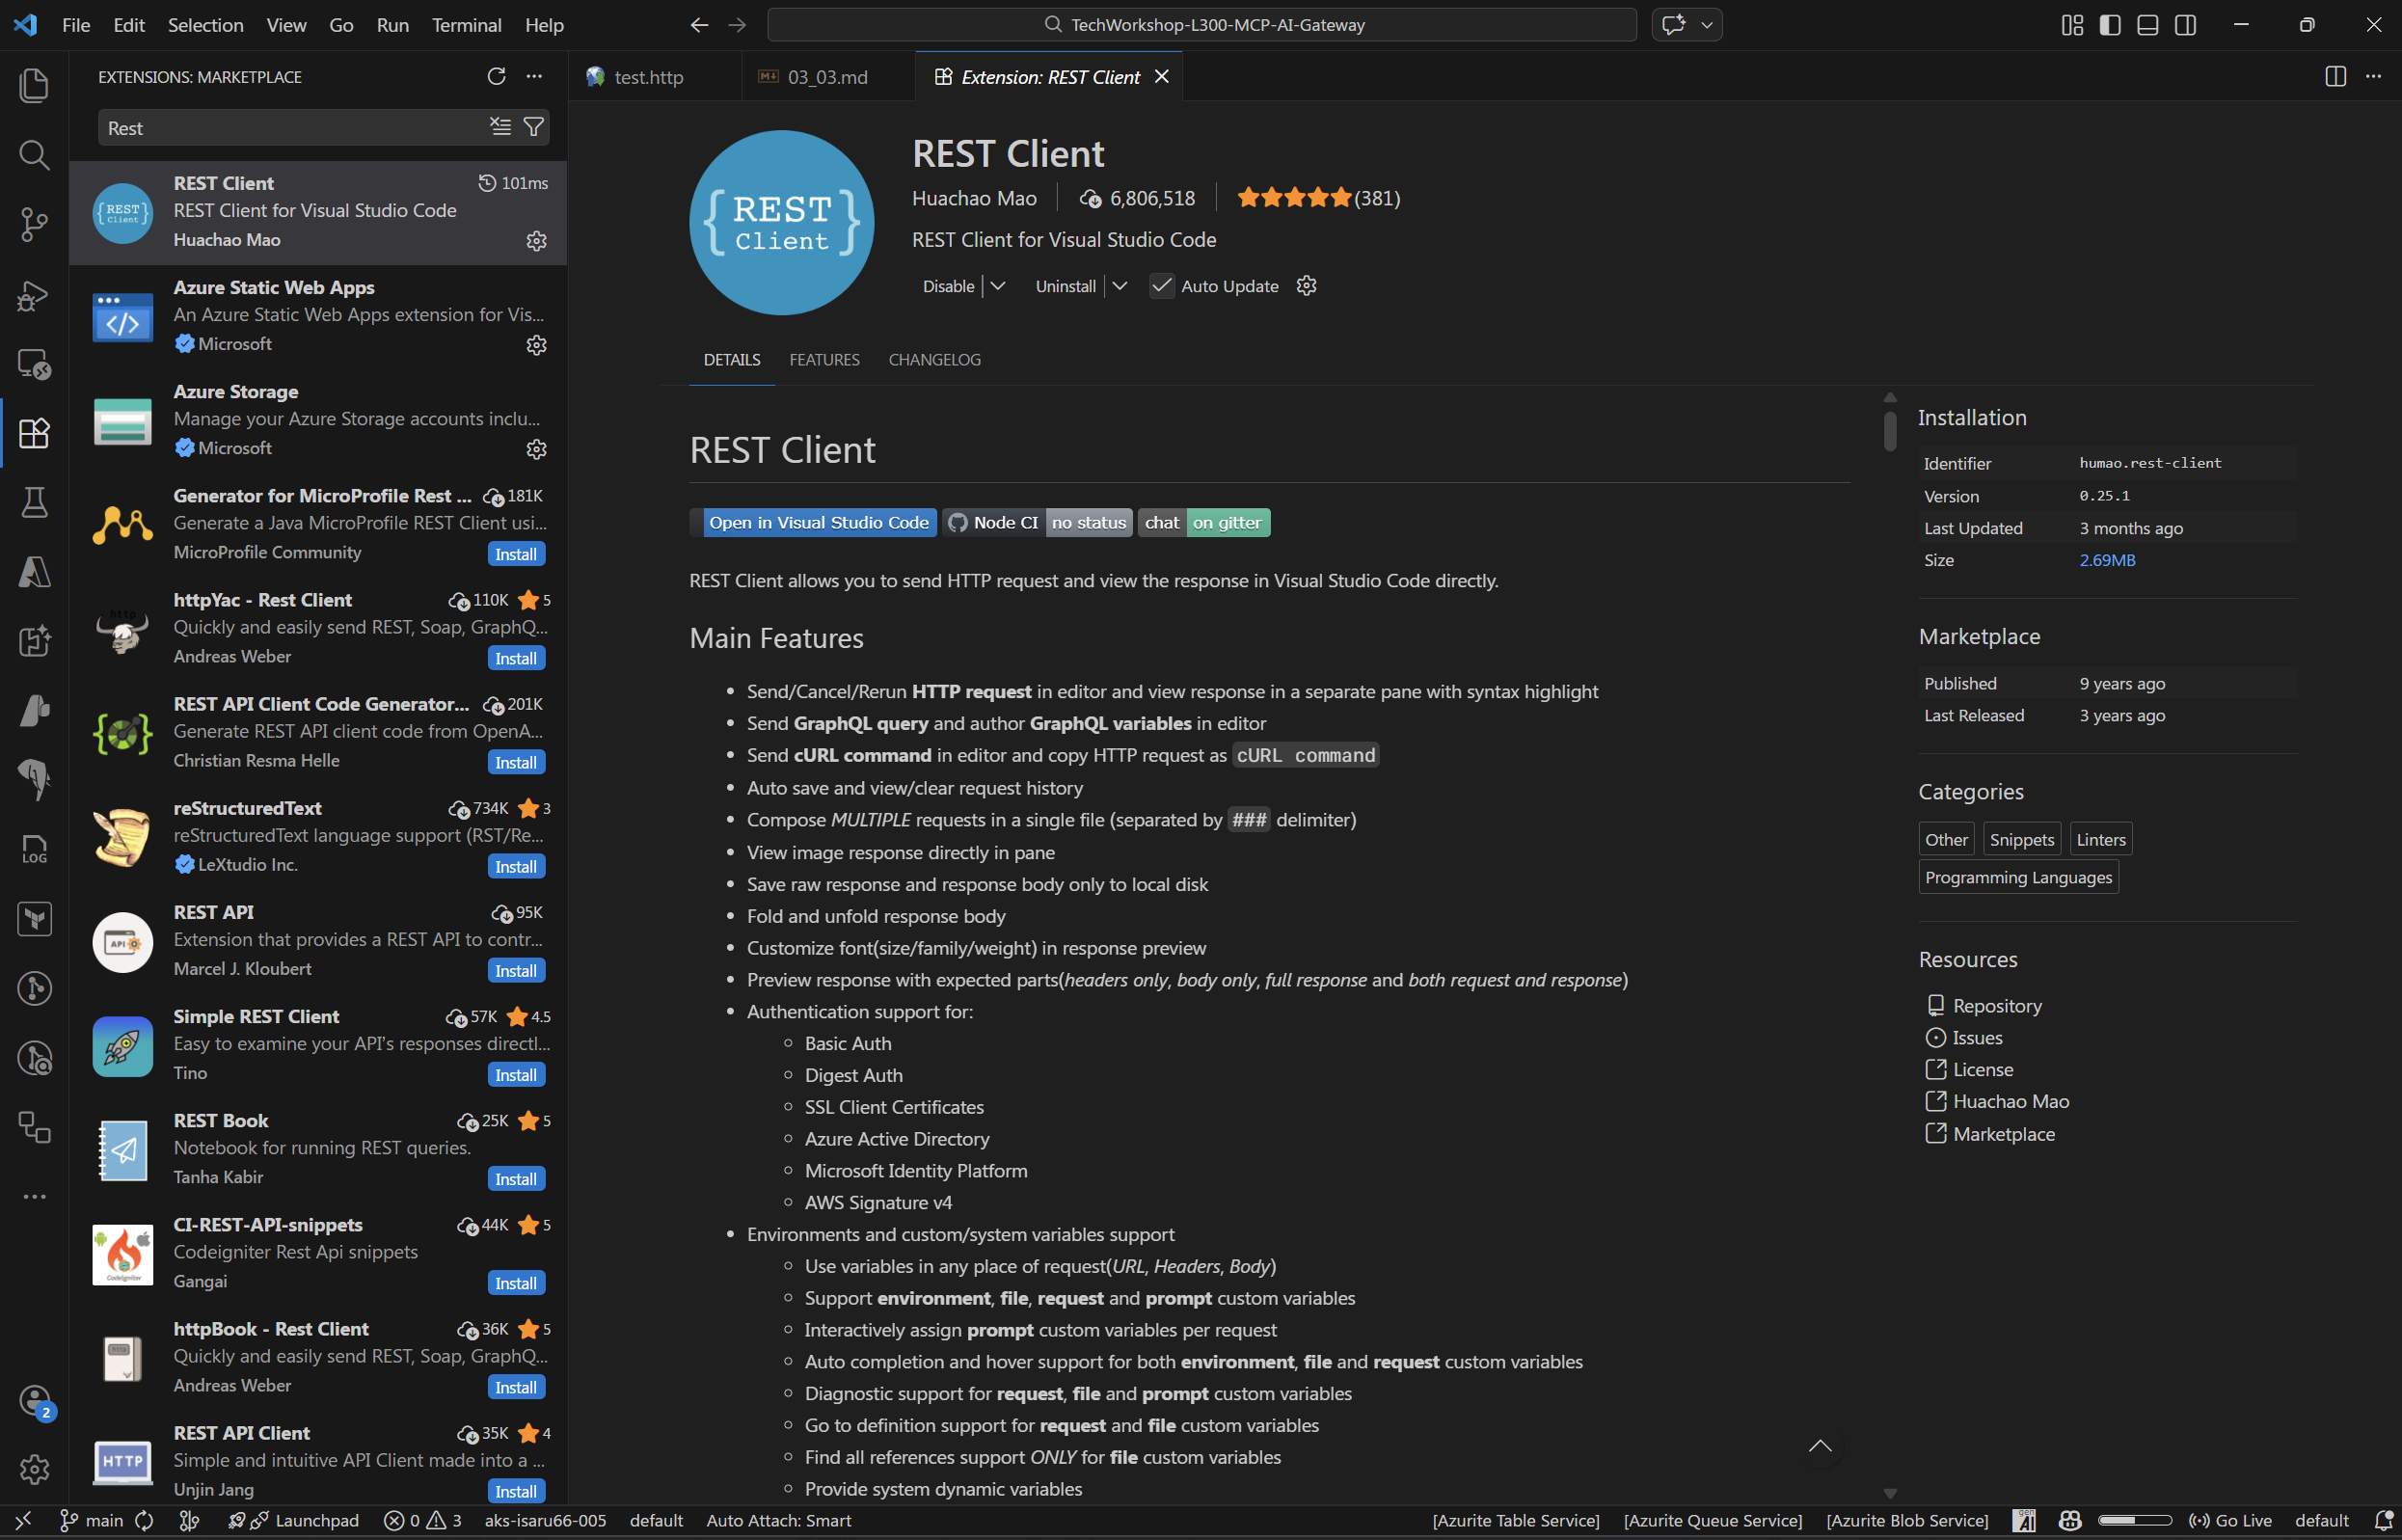Refresh the extensions marketplace list
Image resolution: width=2402 pixels, height=1540 pixels.
tap(496, 76)
